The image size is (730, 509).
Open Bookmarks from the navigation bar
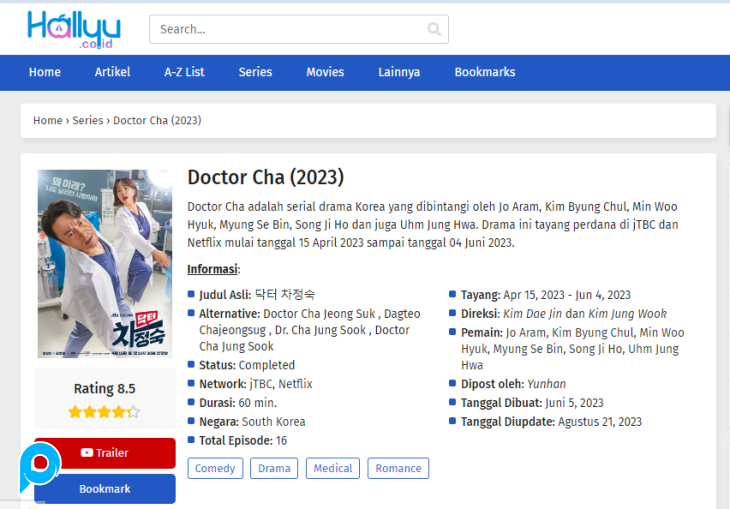[x=485, y=72]
